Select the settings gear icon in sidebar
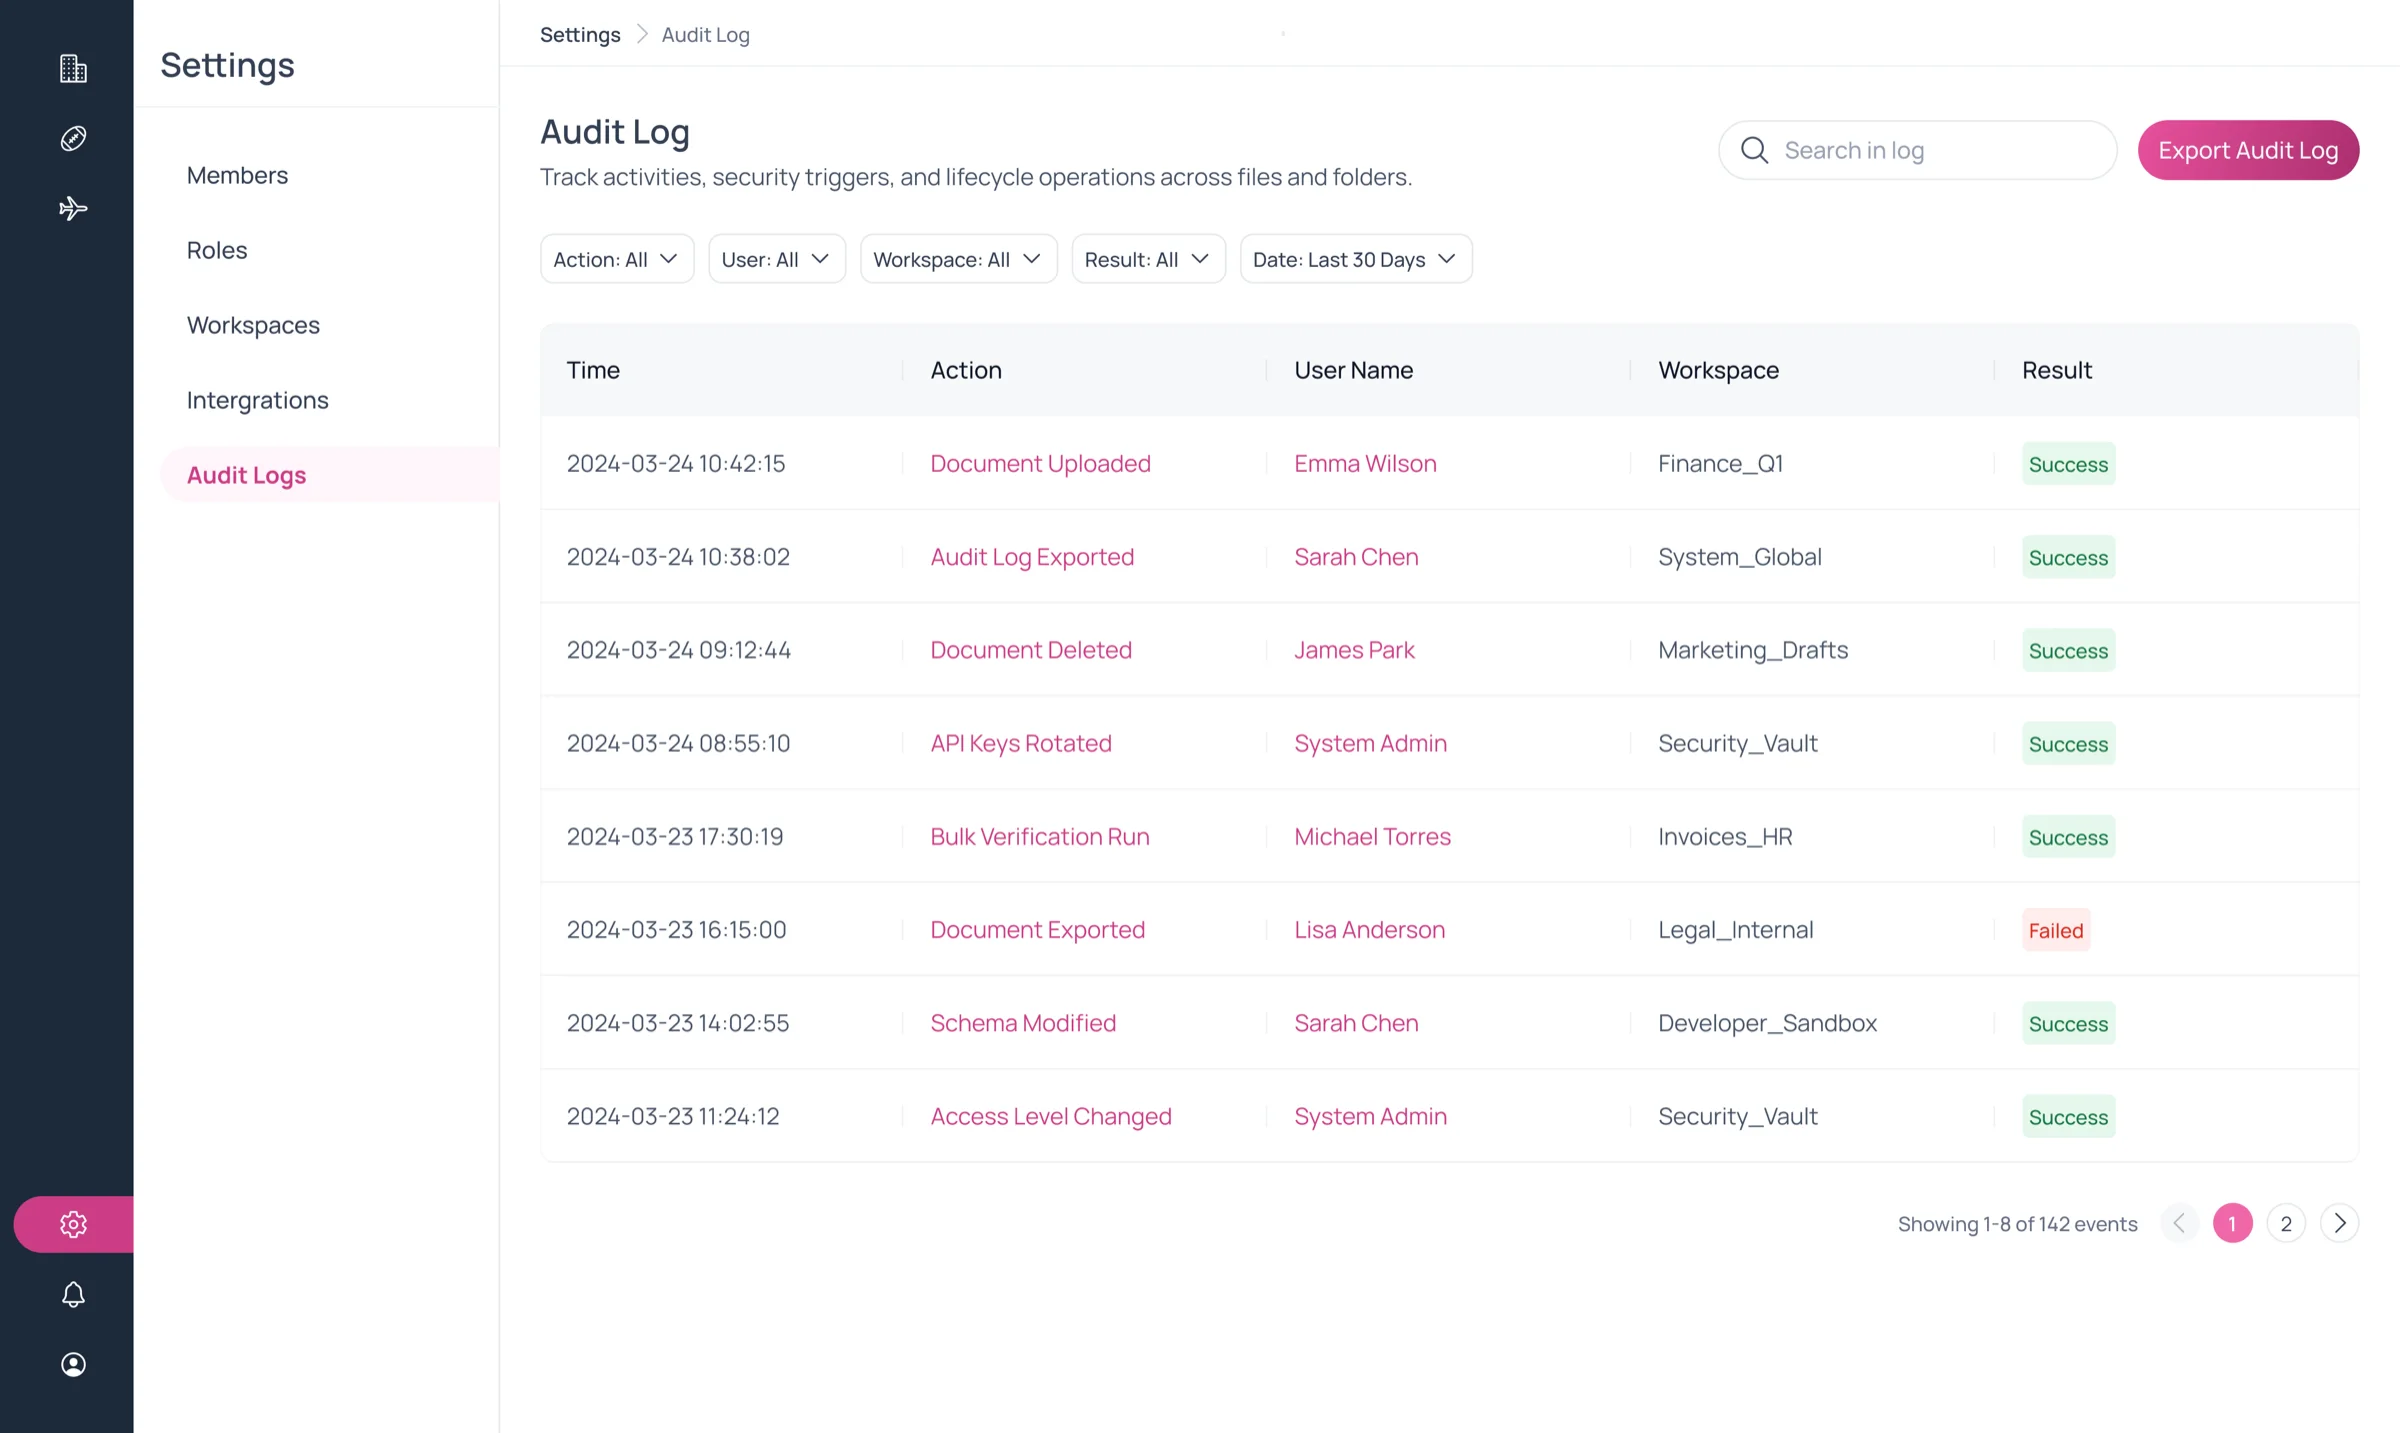Viewport: 2400px width, 1433px height. pyautogui.click(x=73, y=1224)
